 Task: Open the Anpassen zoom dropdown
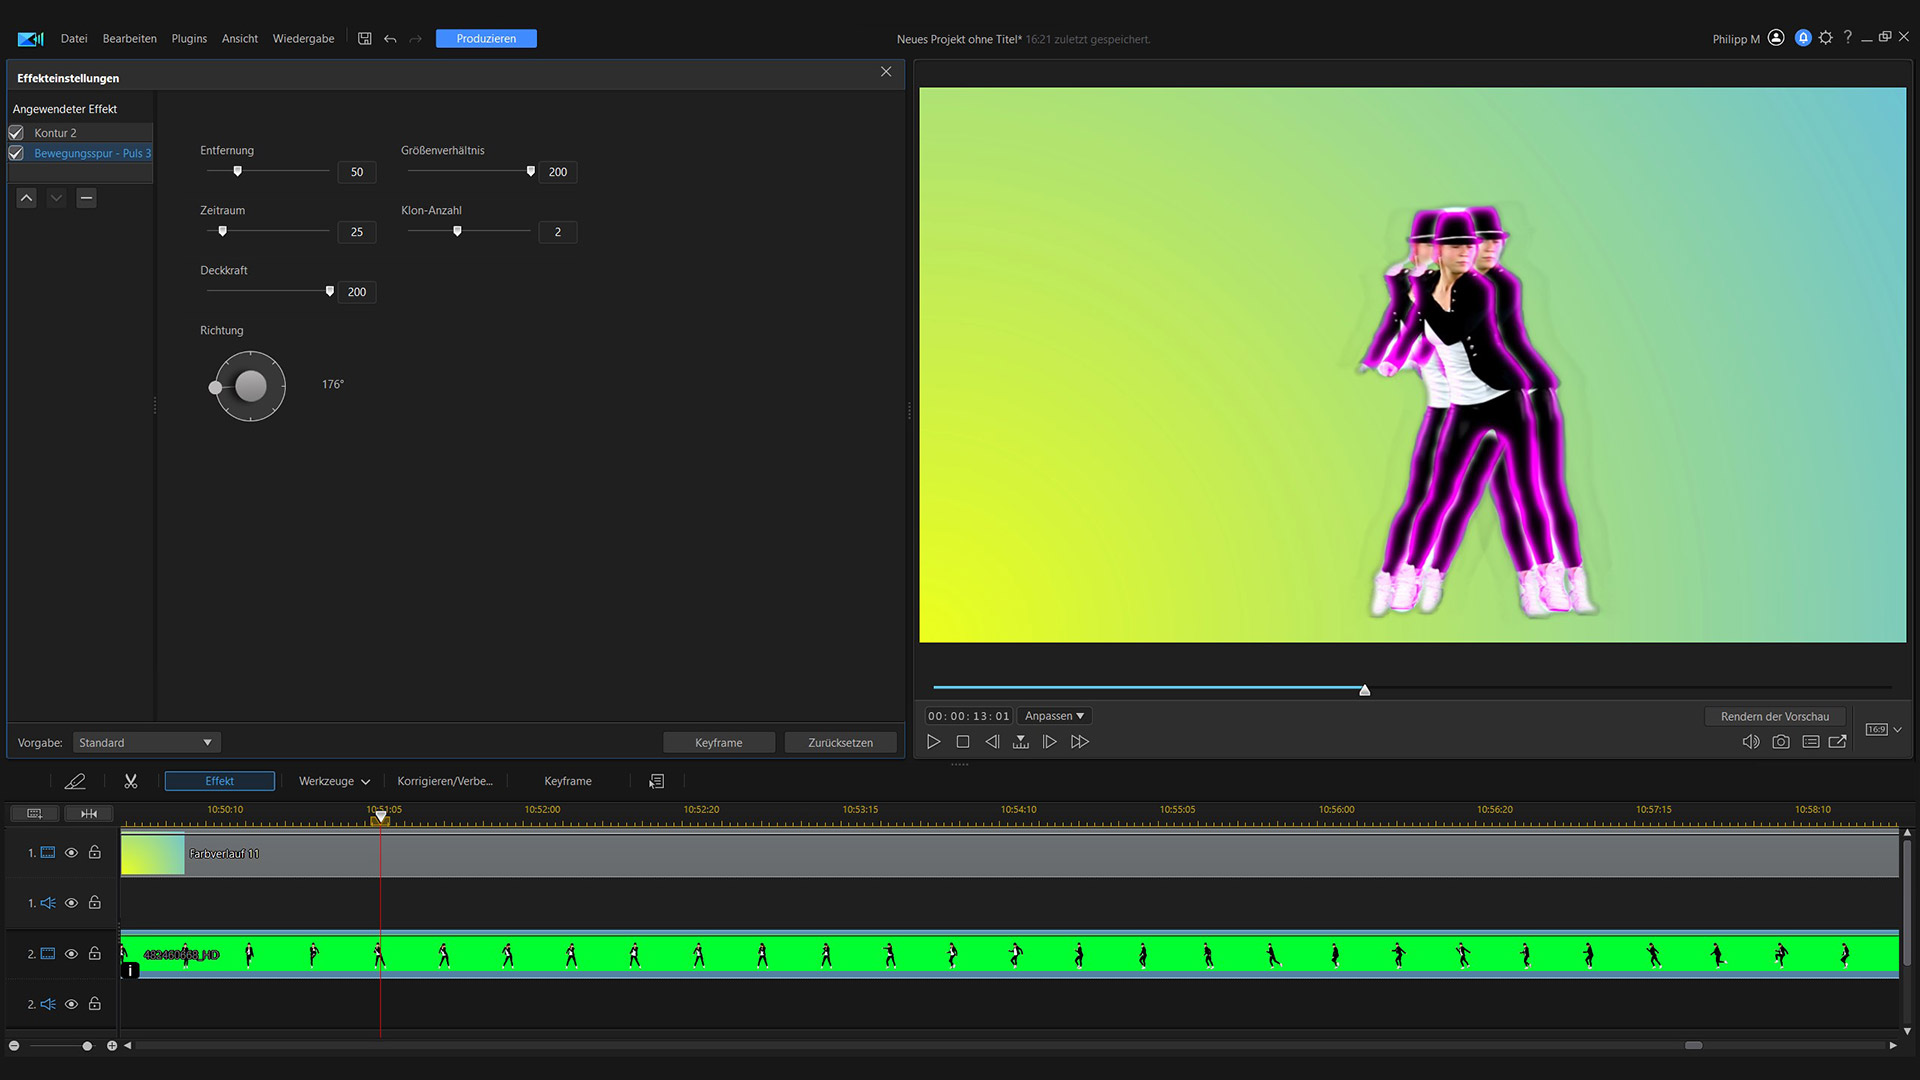click(1054, 716)
